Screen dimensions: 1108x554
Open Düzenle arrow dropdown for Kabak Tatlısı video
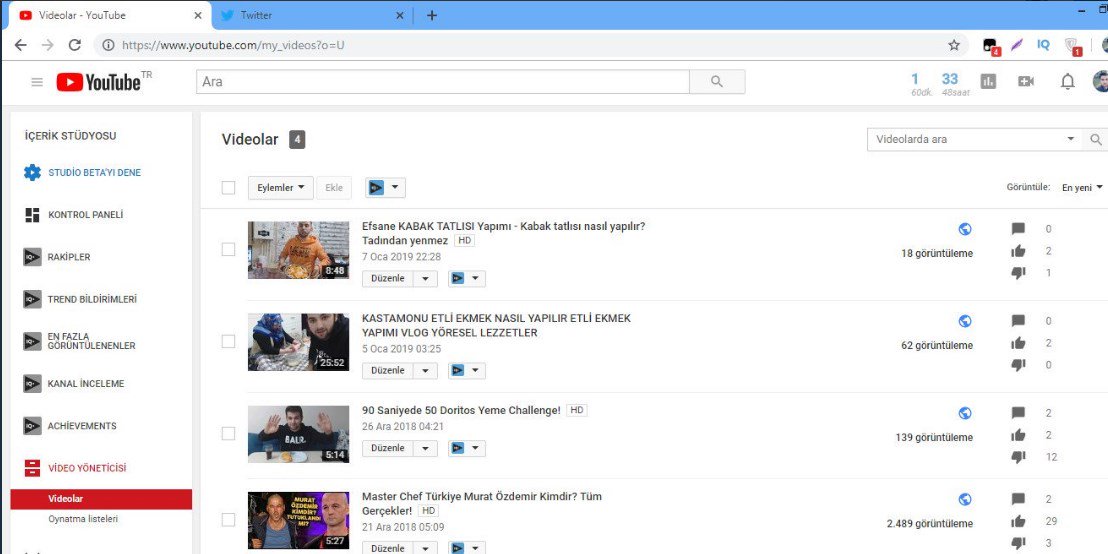[425, 278]
